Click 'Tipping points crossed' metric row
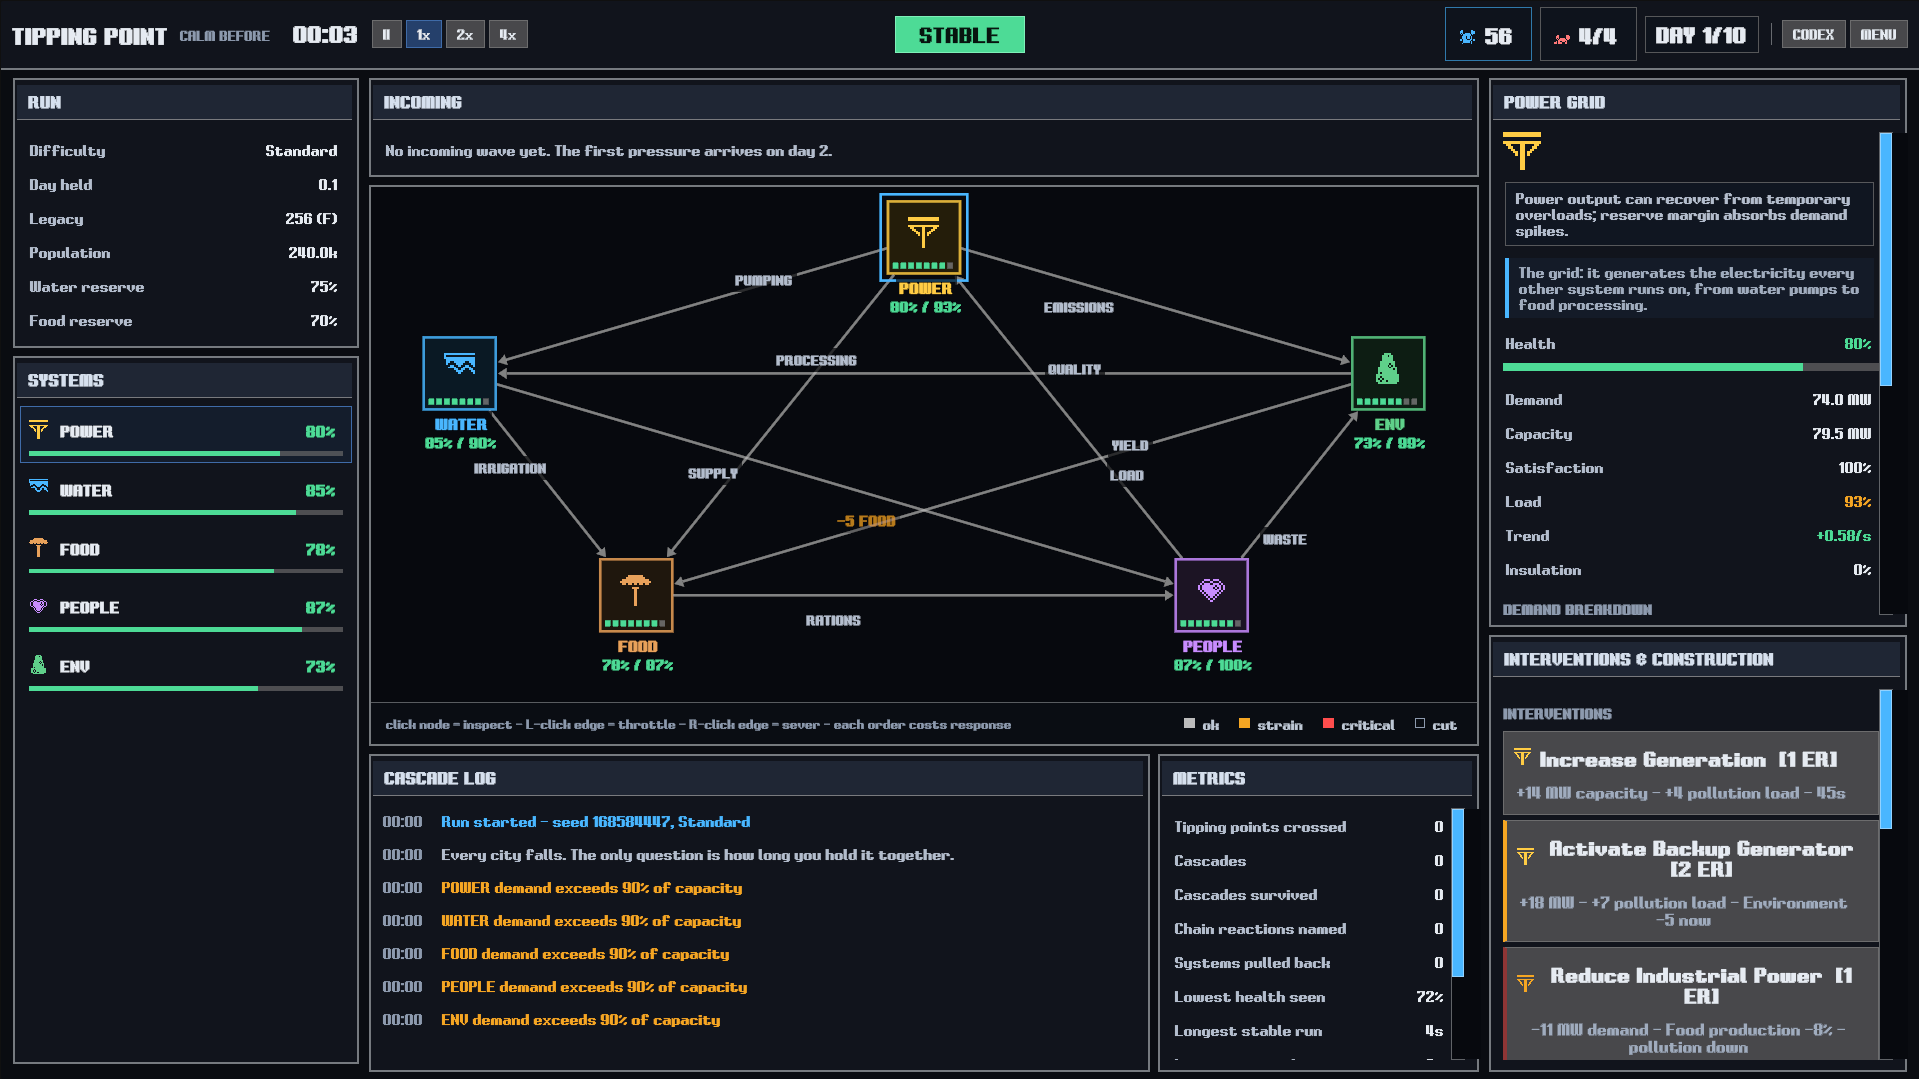The width and height of the screenshot is (1919, 1079). point(1308,827)
